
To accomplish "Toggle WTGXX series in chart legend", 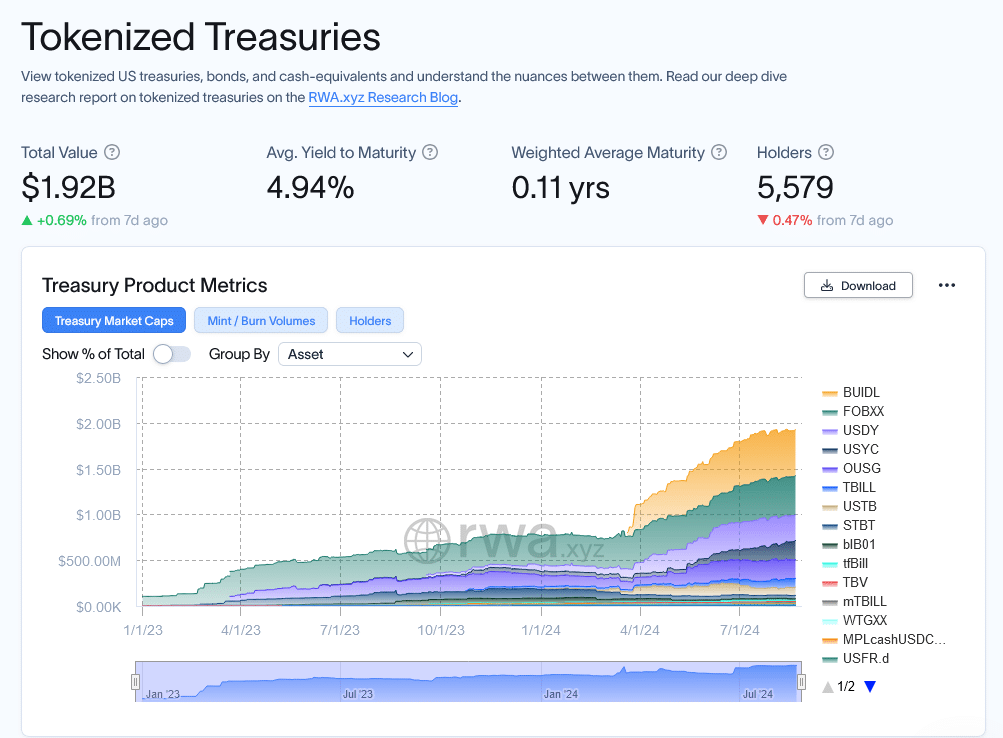I will (855, 620).
